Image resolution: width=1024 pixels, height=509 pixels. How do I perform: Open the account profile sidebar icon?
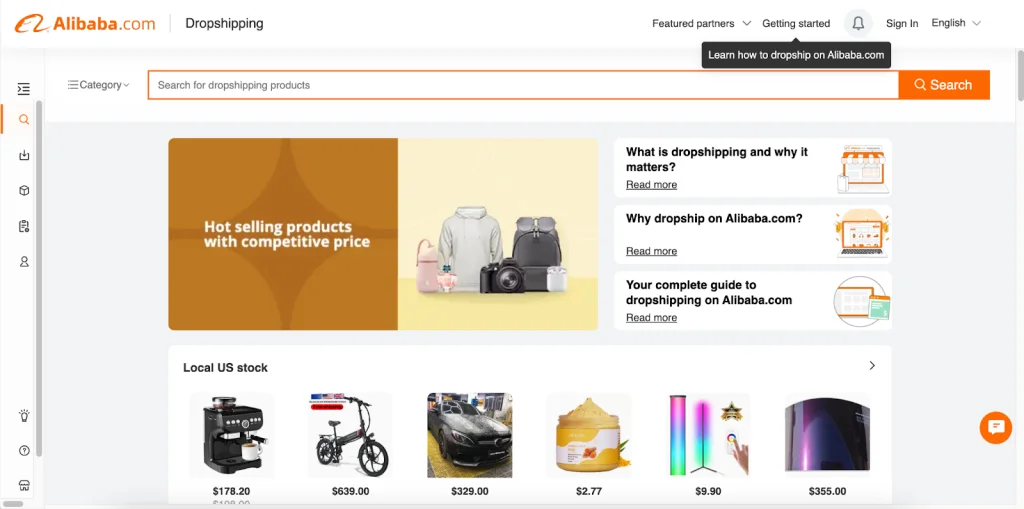[x=24, y=262]
